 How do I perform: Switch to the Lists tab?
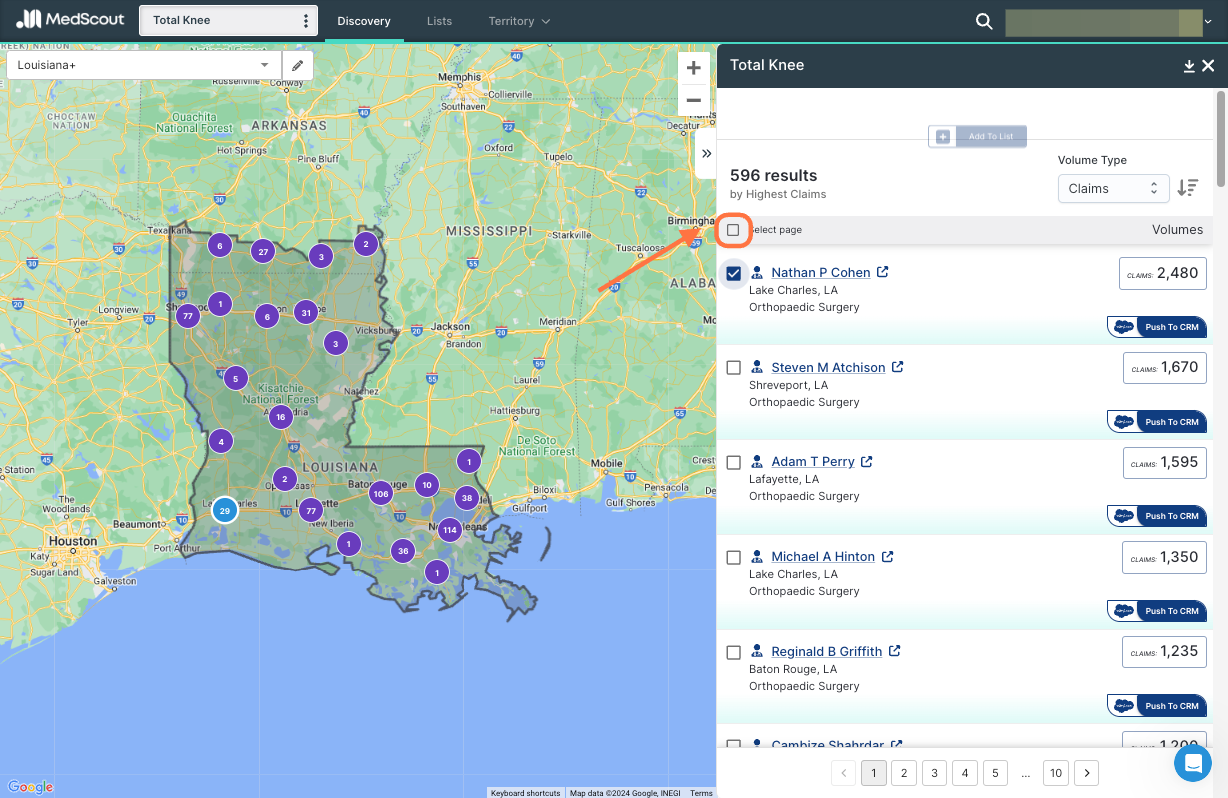439,21
